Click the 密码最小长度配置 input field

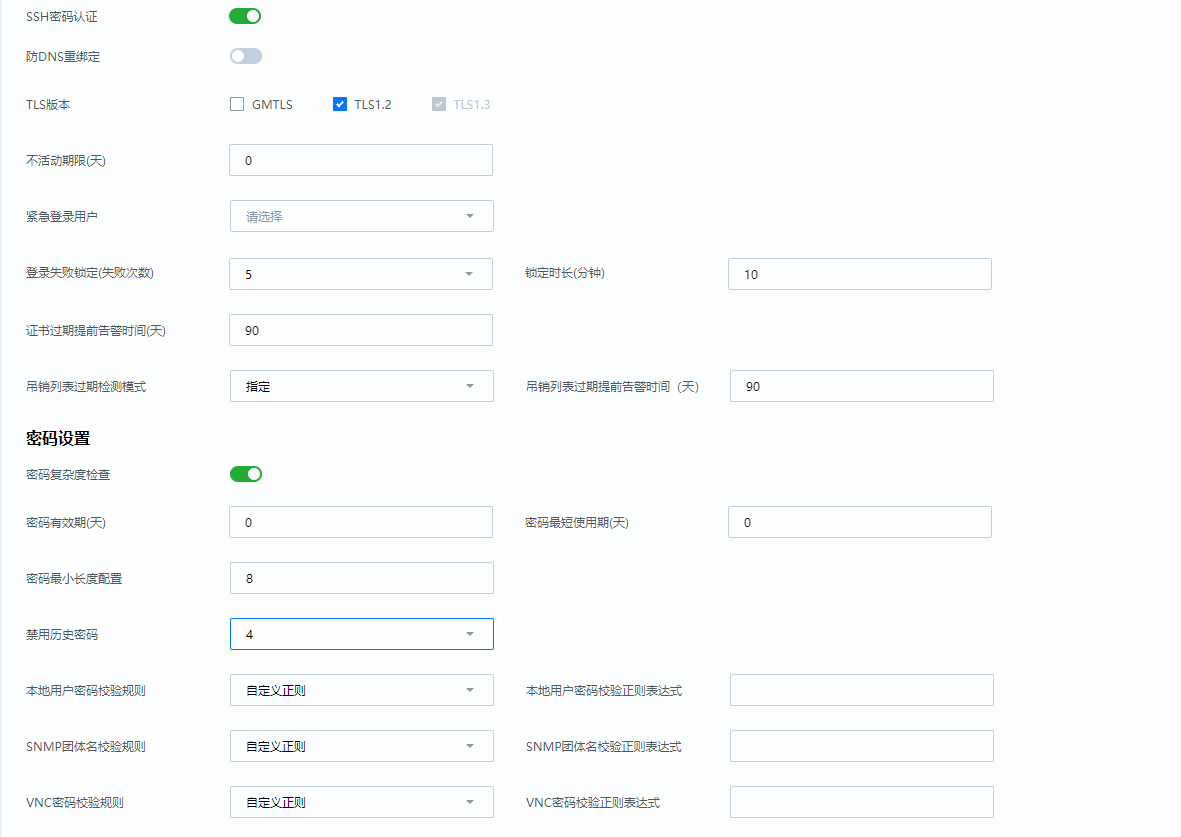coord(361,578)
